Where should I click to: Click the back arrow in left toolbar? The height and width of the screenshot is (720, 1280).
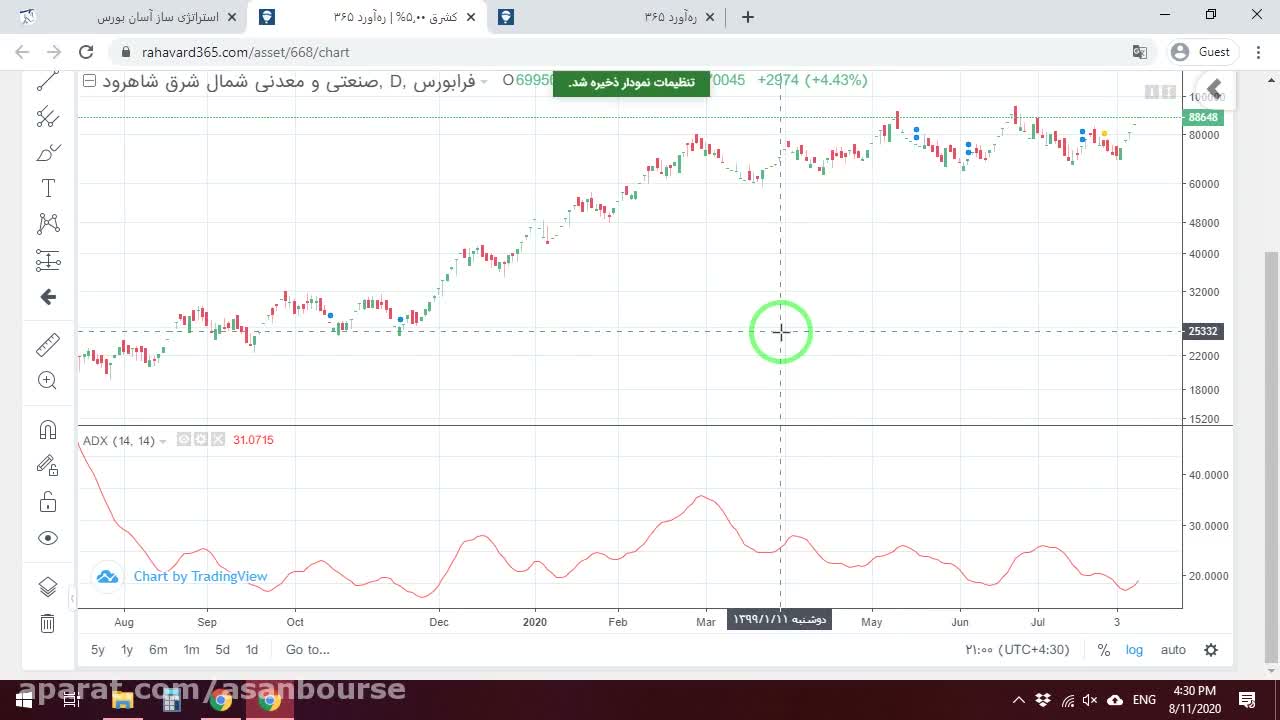click(47, 297)
